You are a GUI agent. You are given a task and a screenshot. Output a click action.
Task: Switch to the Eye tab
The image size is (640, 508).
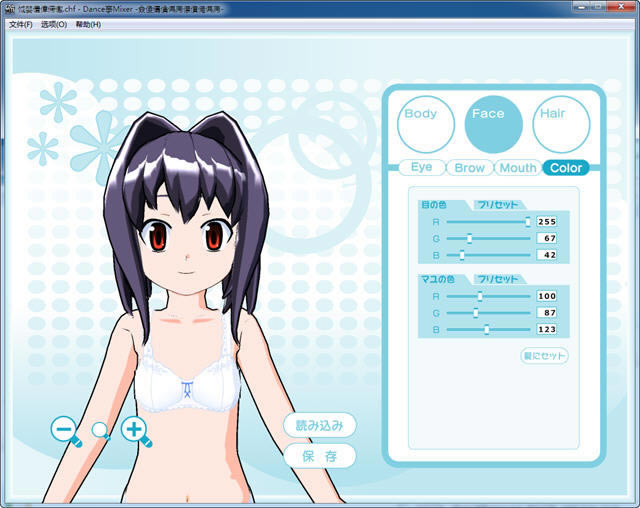point(421,168)
